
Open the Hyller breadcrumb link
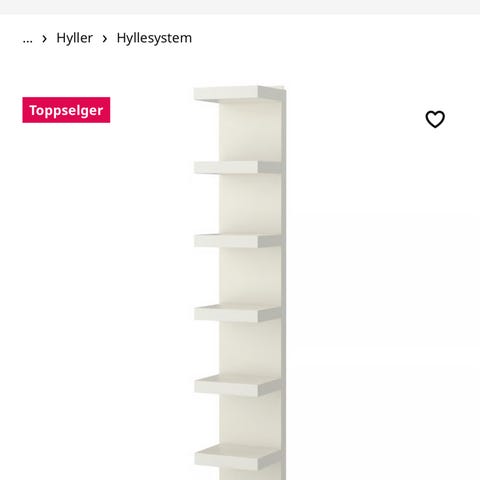click(74, 38)
